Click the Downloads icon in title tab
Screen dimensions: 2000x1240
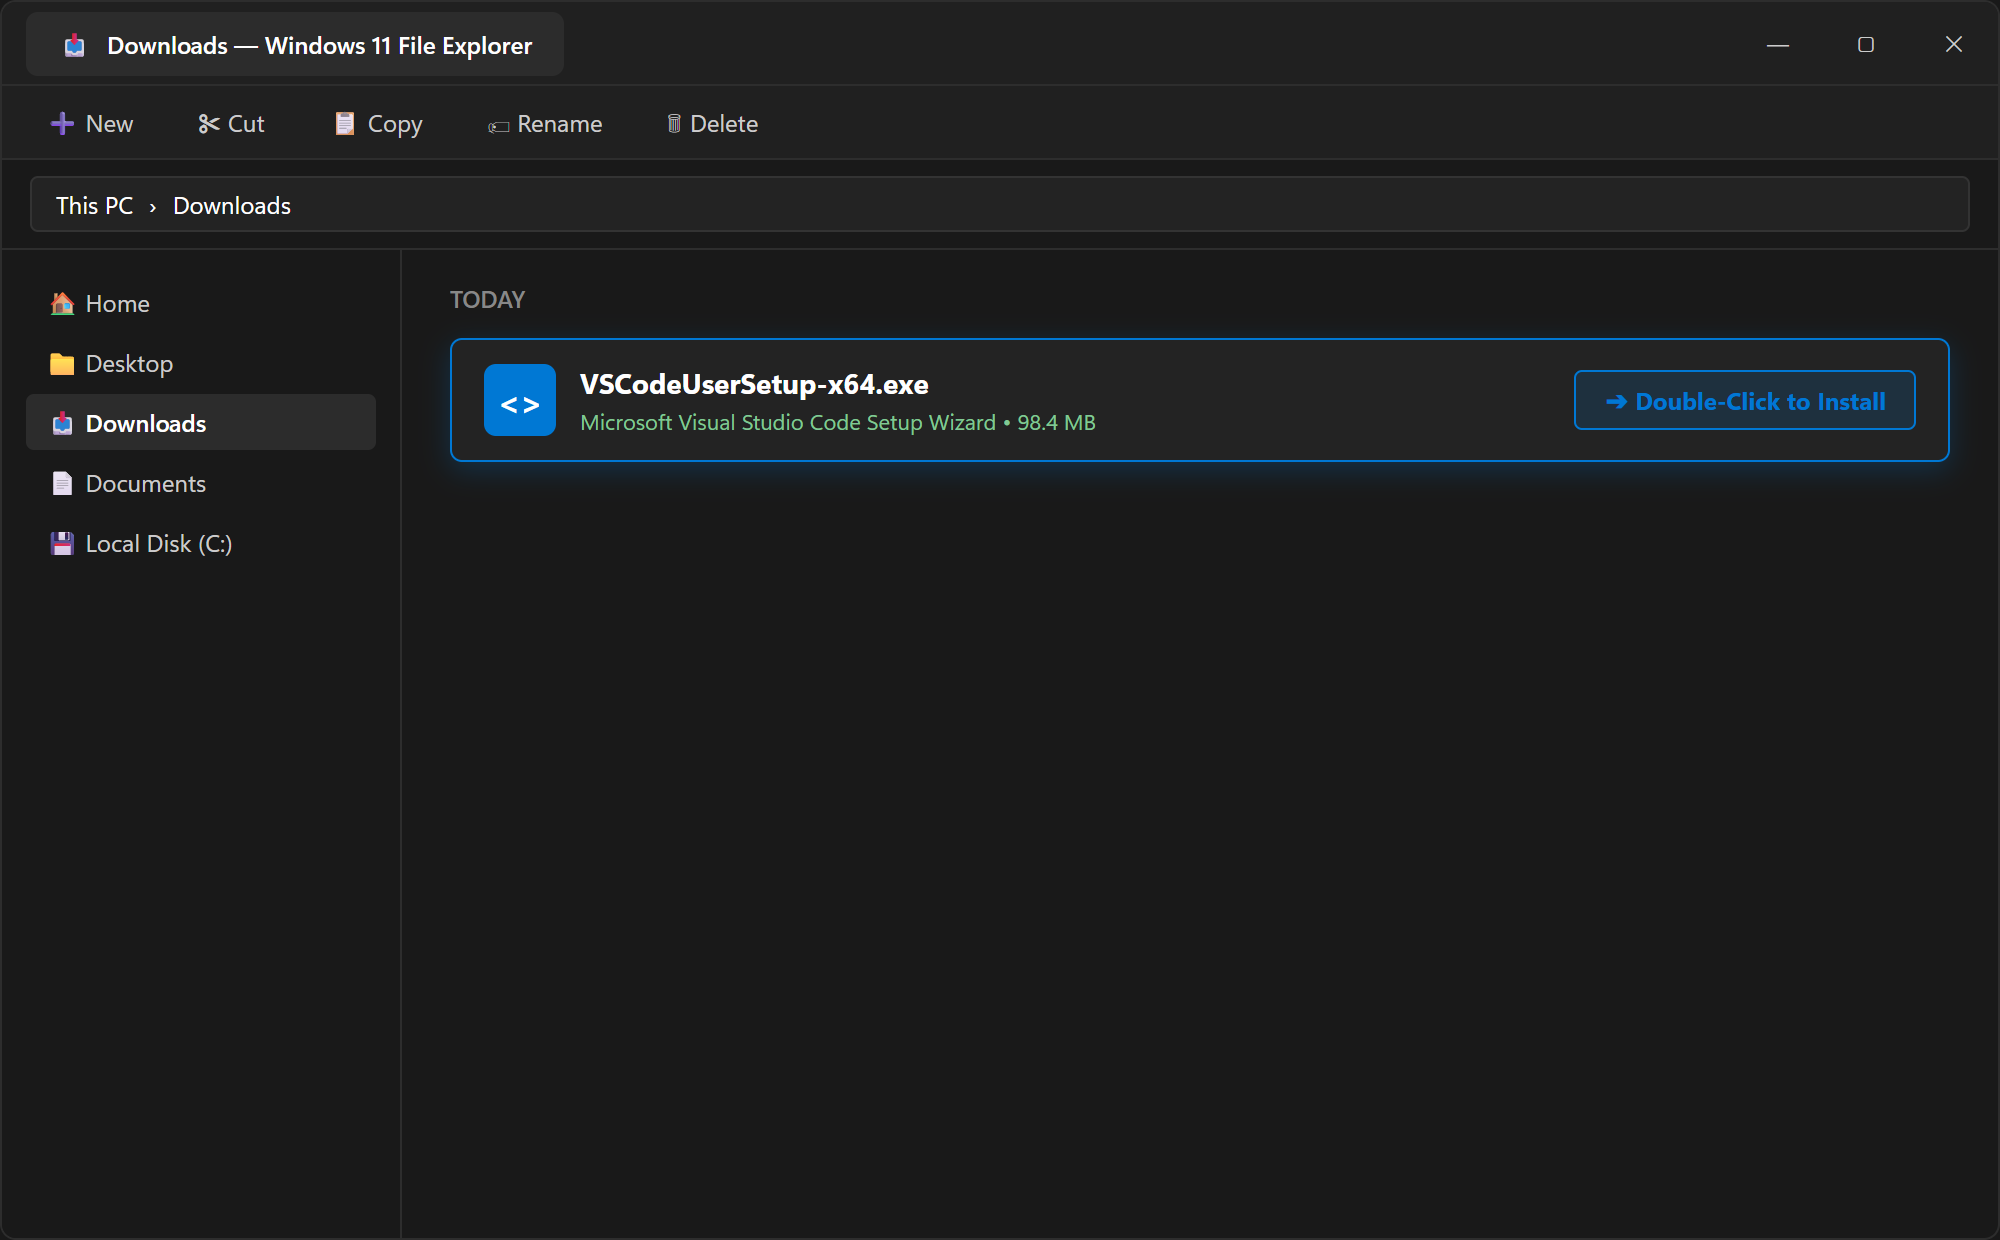point(74,45)
